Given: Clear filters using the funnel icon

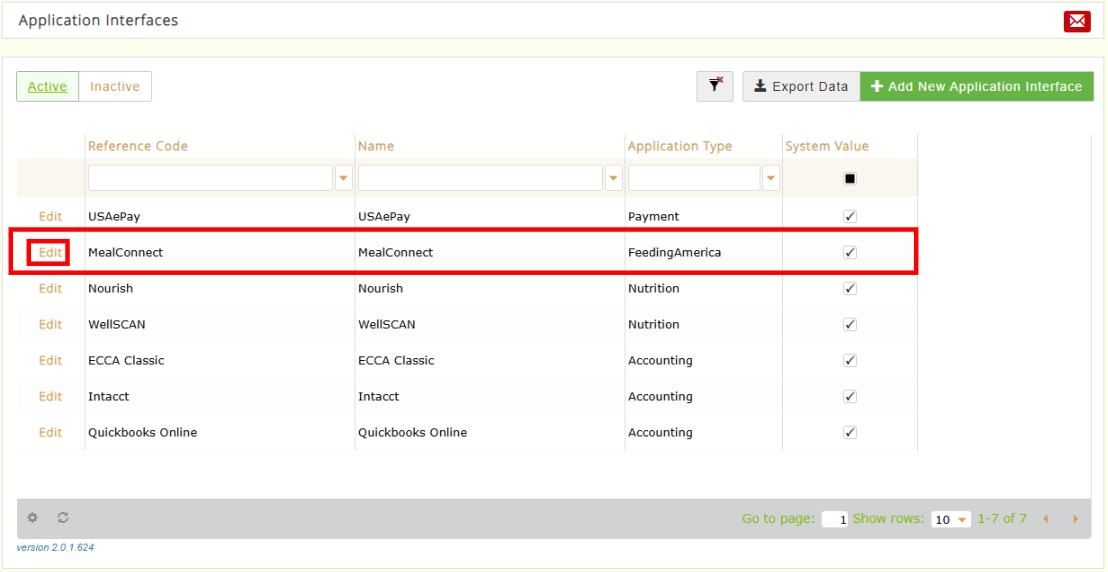Looking at the screenshot, I should point(715,86).
